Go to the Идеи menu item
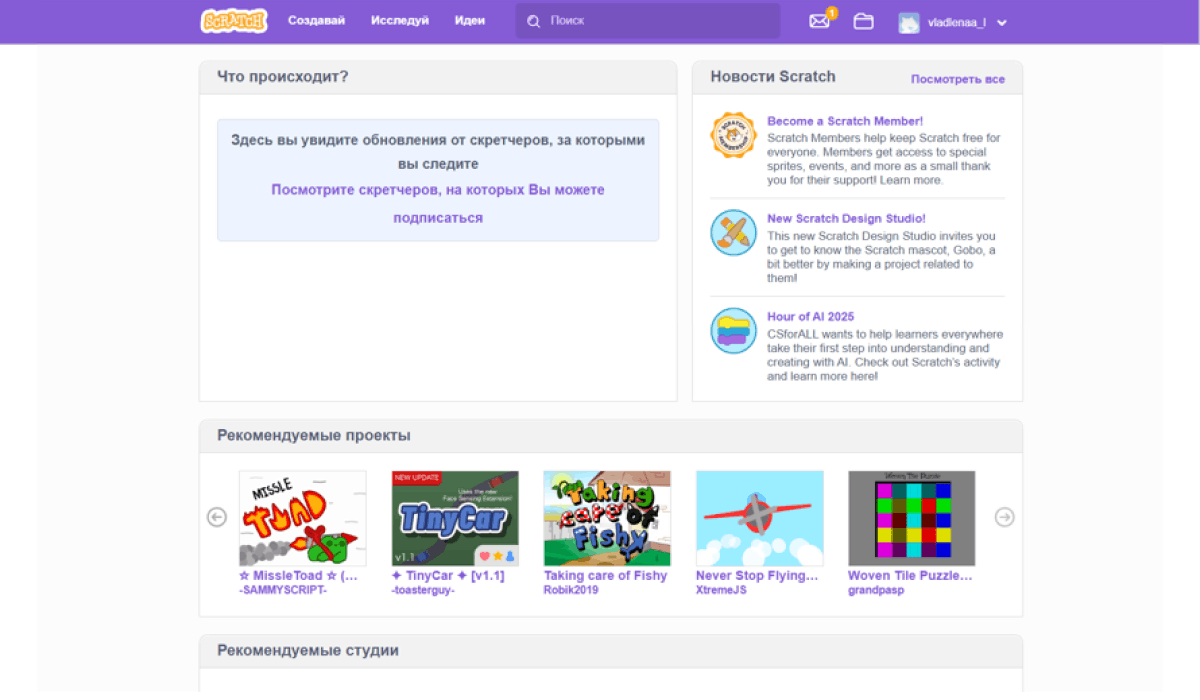 point(469,20)
